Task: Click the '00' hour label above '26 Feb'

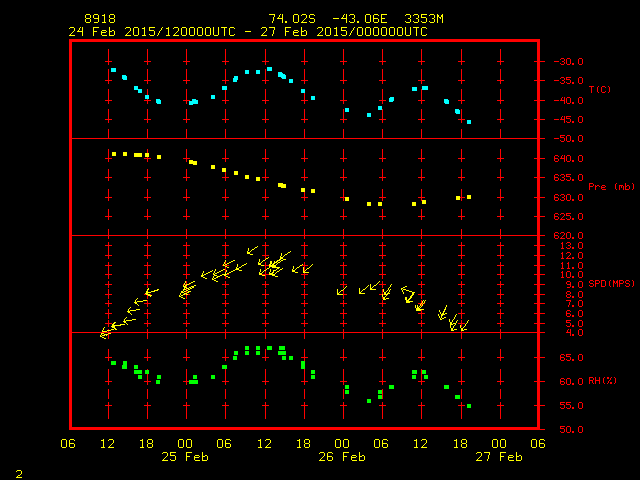Action: (x=342, y=443)
